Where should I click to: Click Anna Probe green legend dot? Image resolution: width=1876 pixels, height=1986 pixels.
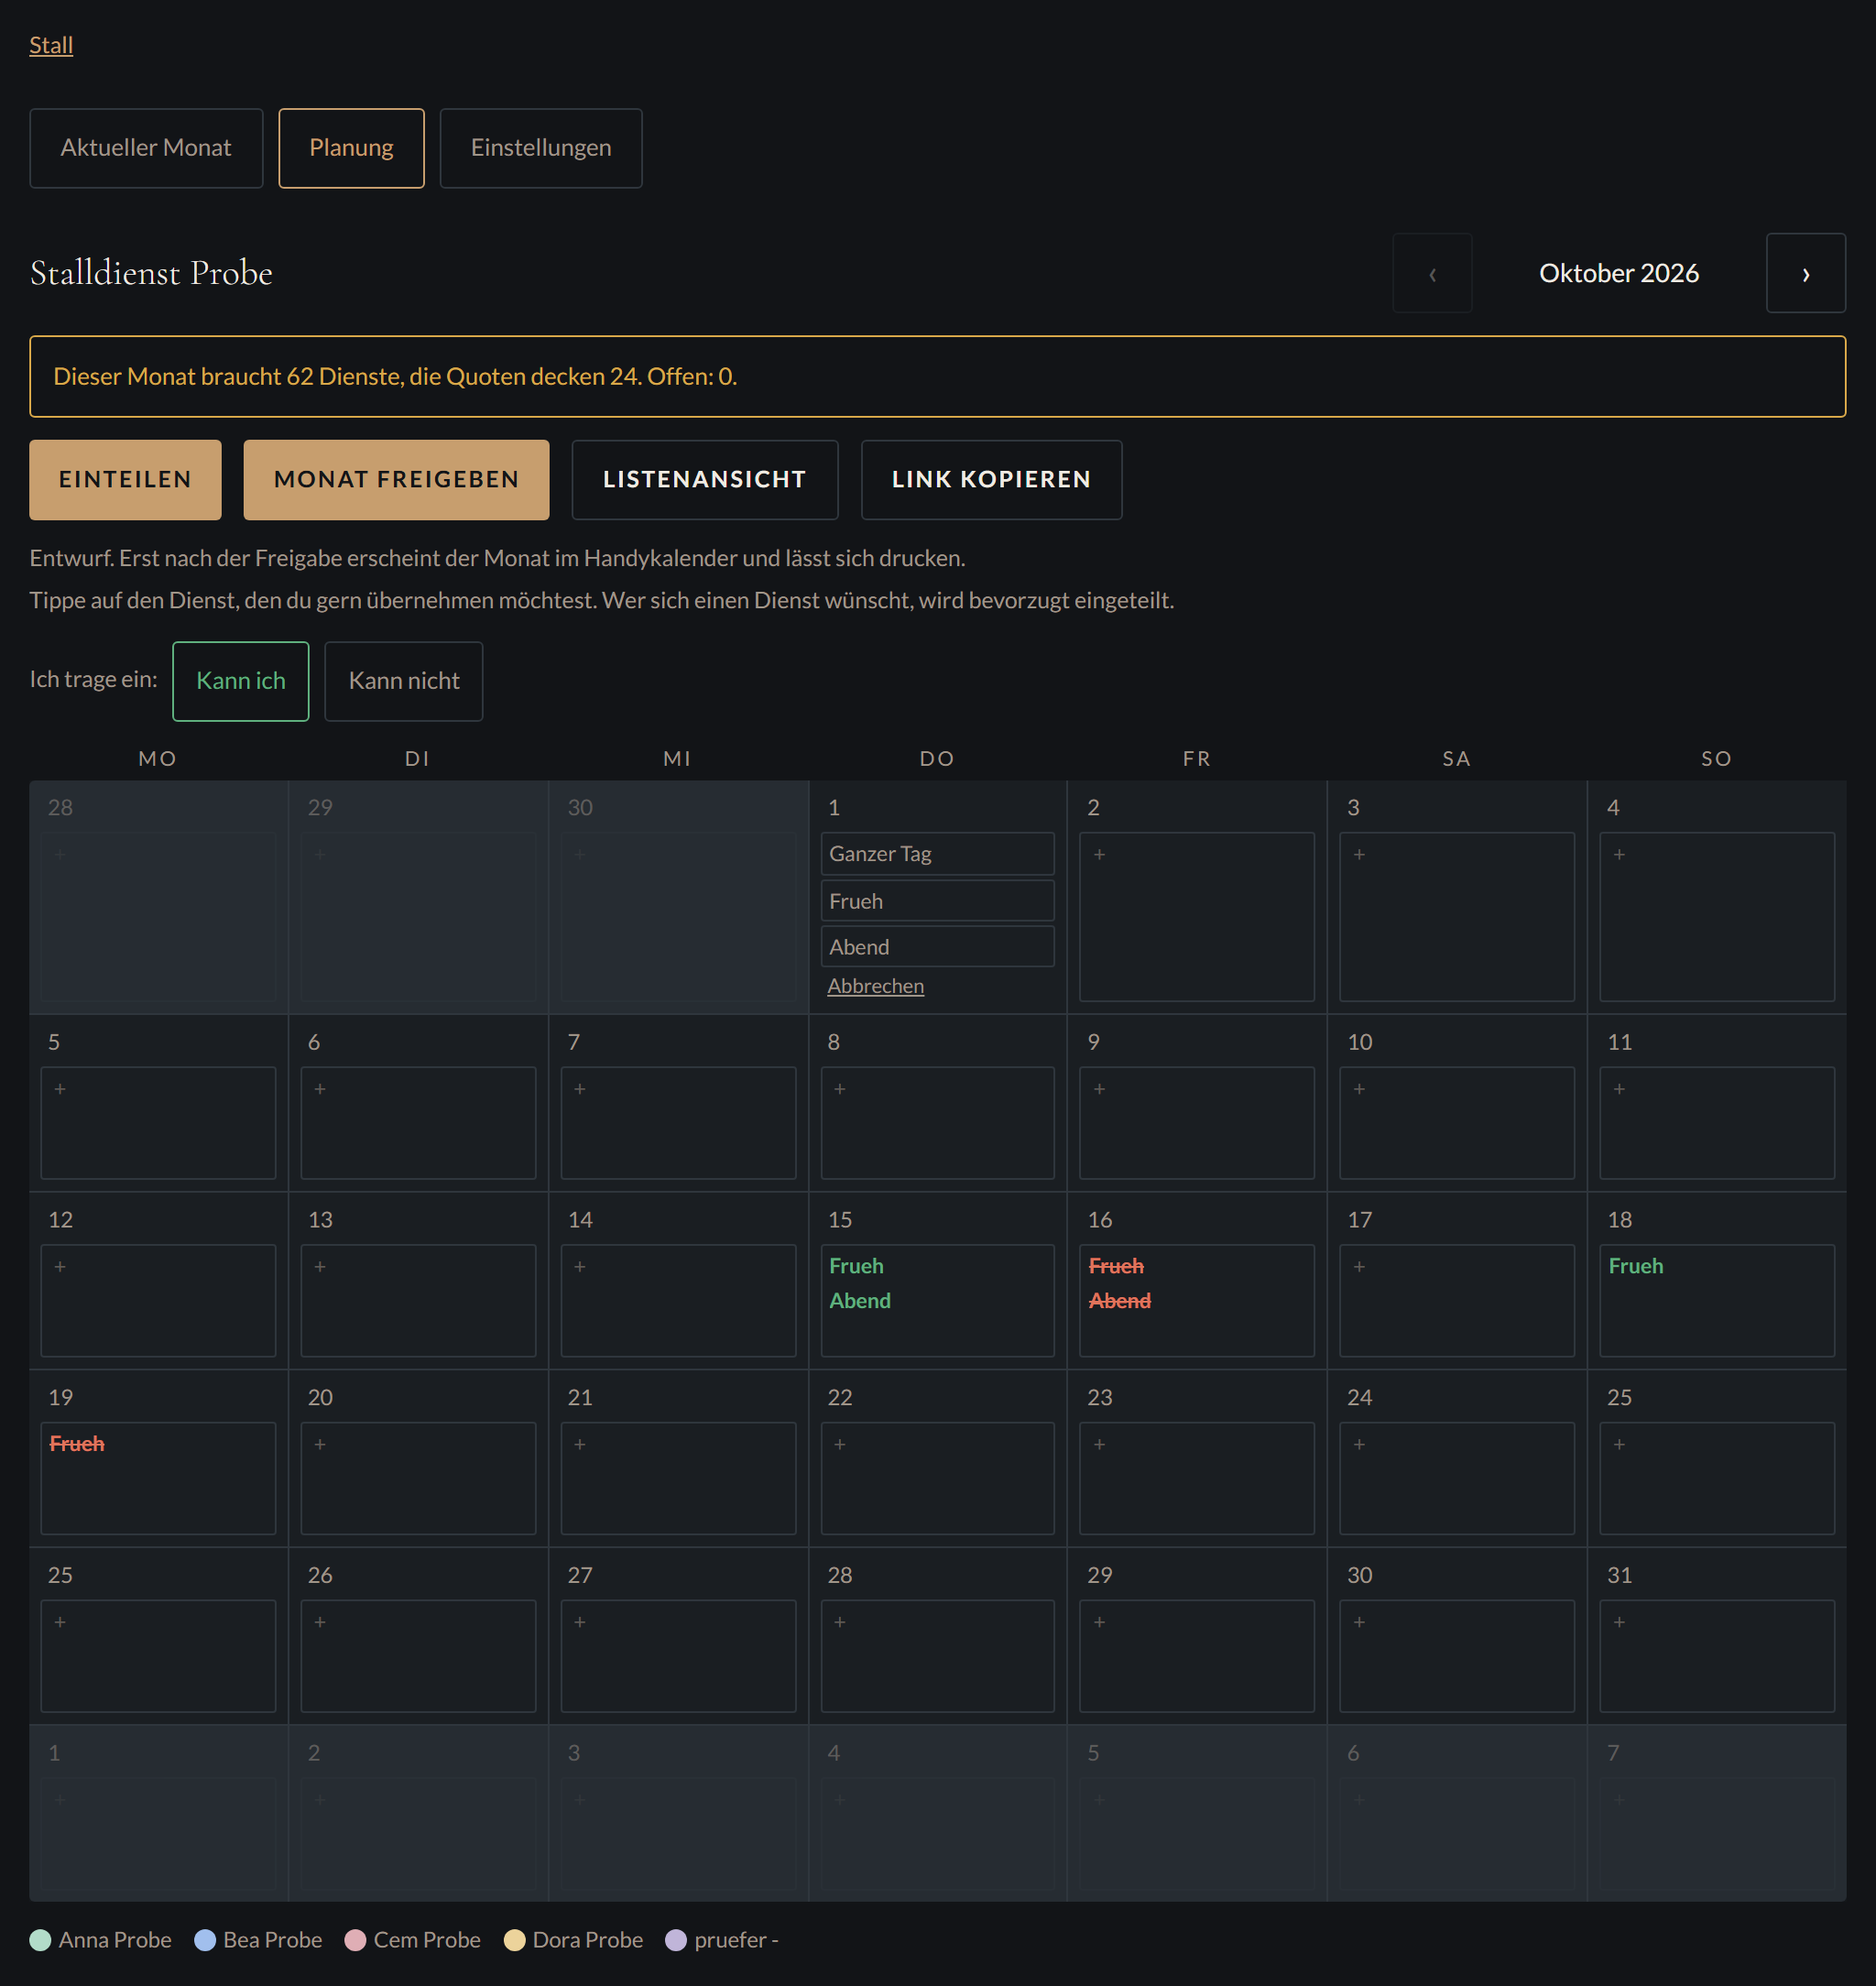click(x=40, y=1940)
